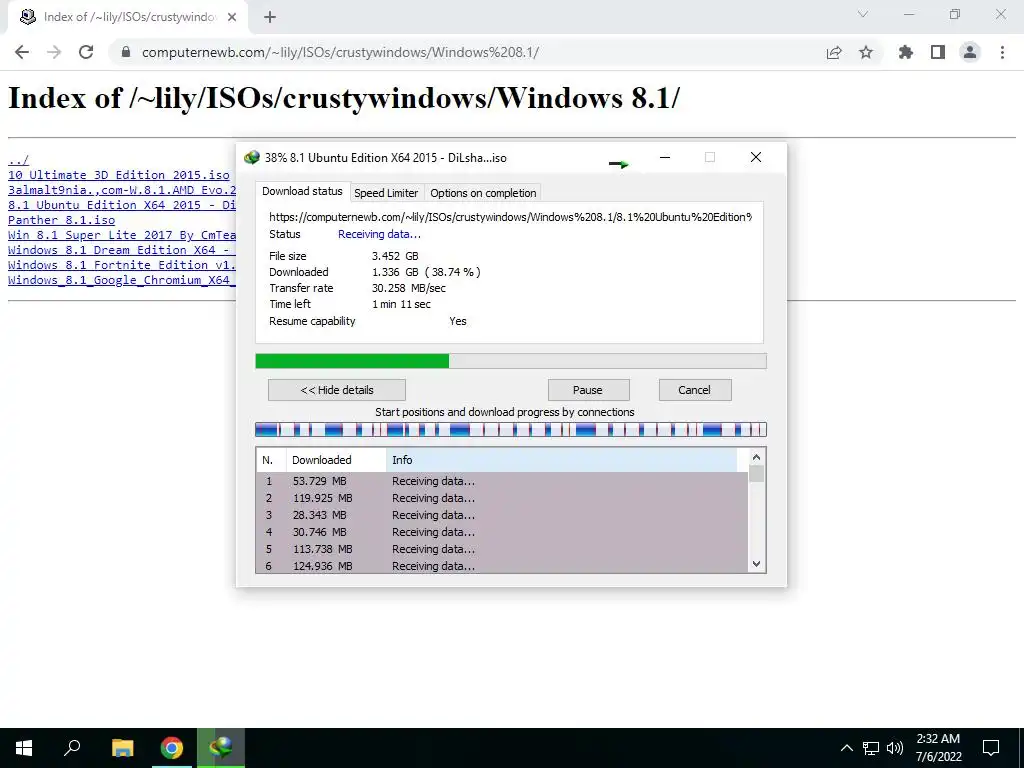Screen dimensions: 1024x768
Task: Open the Speed Limiter tab
Action: pyautogui.click(x=386, y=193)
